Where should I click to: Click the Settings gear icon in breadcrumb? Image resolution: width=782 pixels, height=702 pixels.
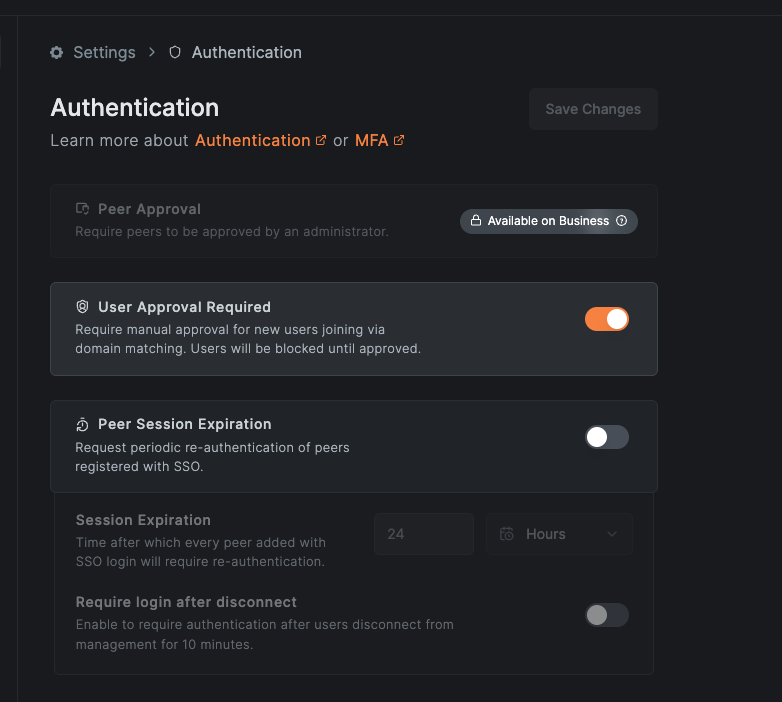(x=57, y=52)
